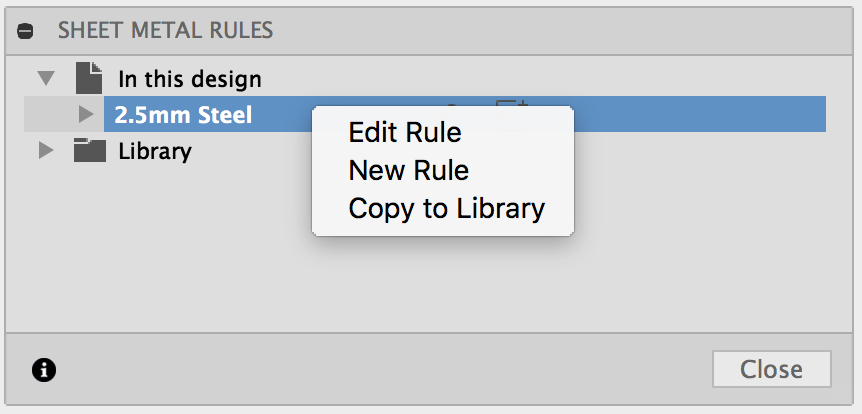Click the Library folder icon
The height and width of the screenshot is (414, 862).
click(x=90, y=152)
